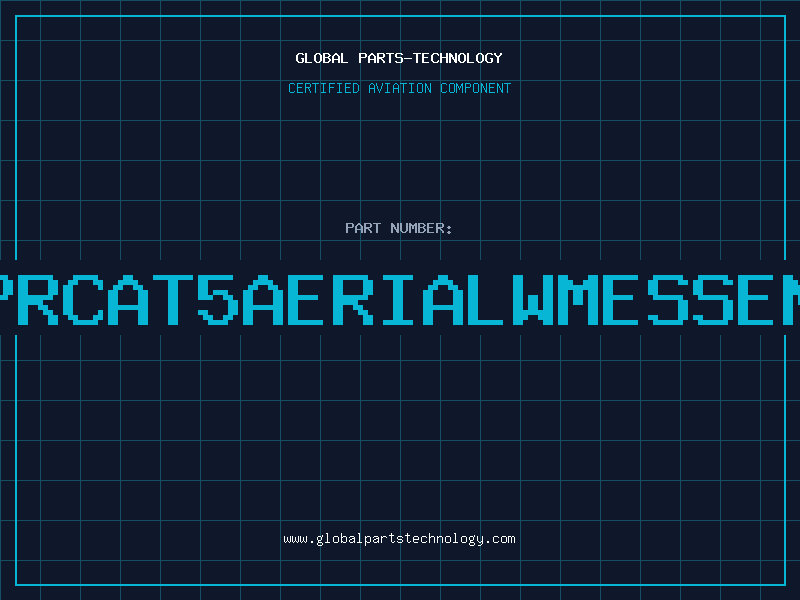
Task: Click the large part number text
Action: [400, 300]
